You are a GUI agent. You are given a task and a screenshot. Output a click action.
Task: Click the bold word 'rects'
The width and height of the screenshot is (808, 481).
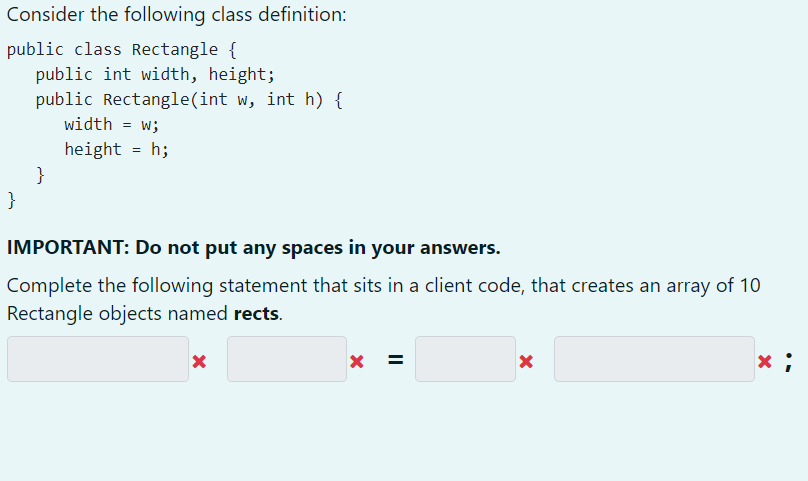[x=256, y=313]
